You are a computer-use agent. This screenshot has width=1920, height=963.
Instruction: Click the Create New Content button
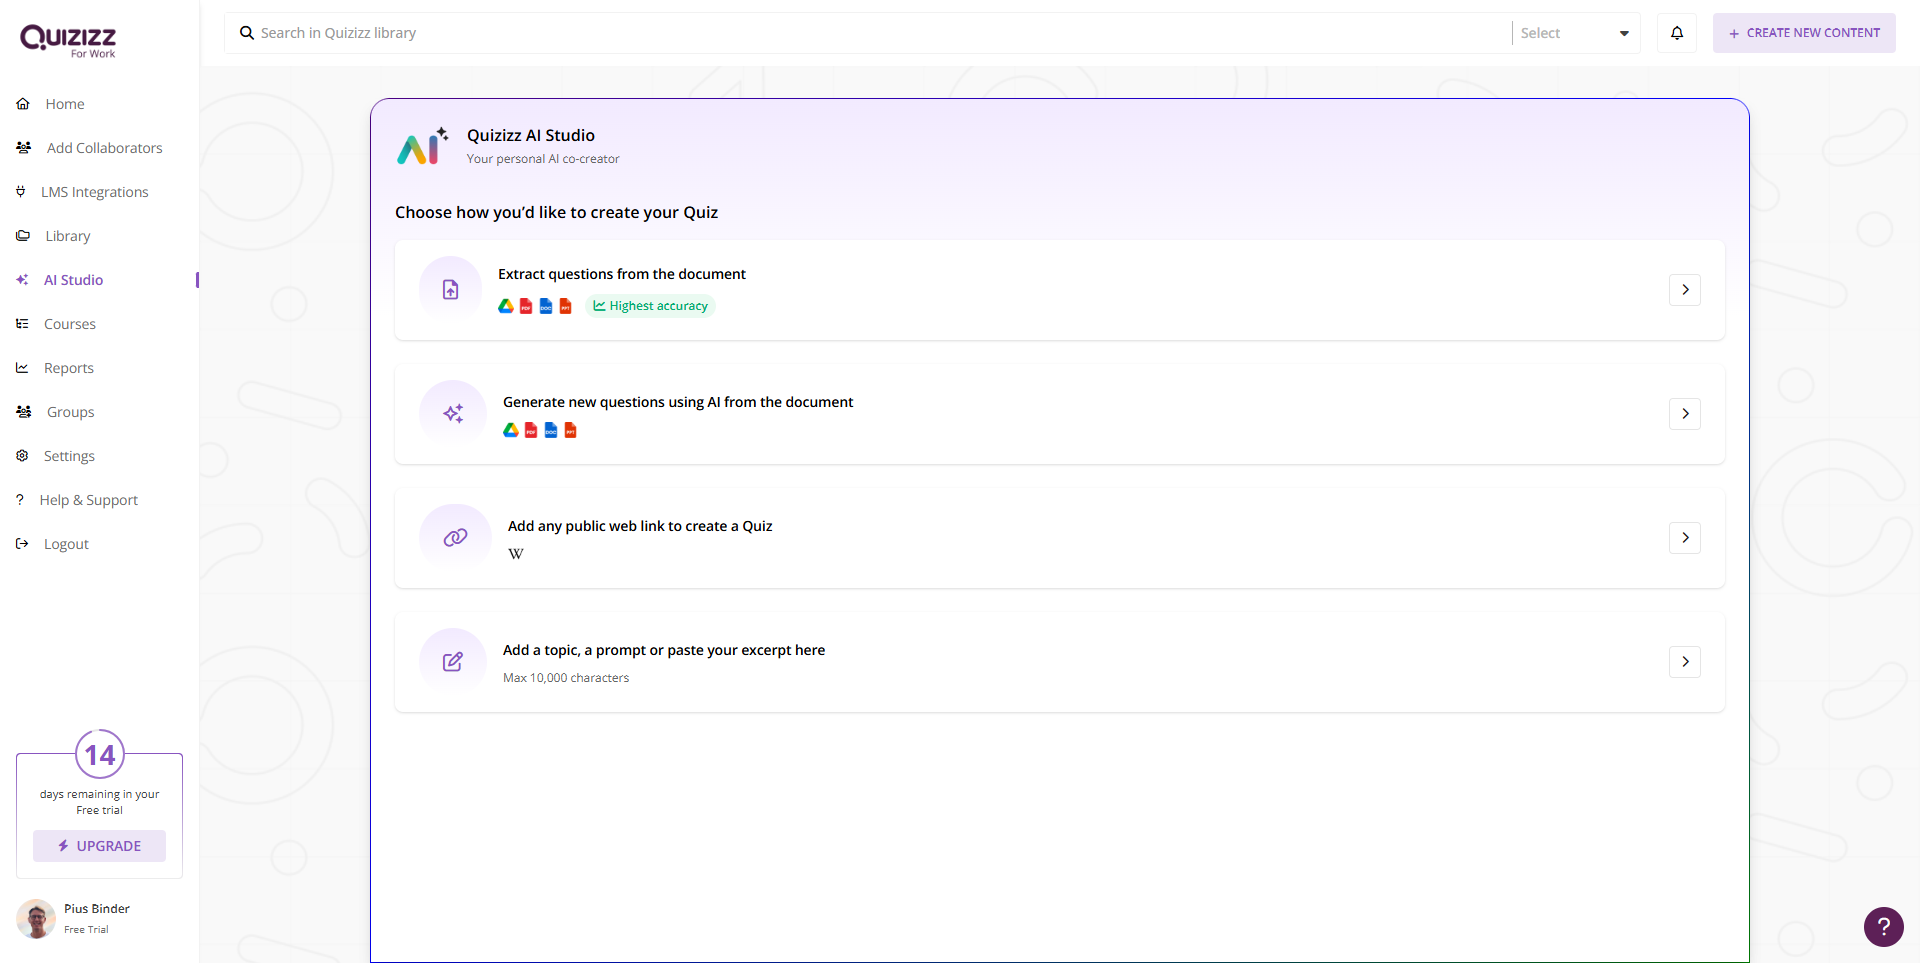1804,33
